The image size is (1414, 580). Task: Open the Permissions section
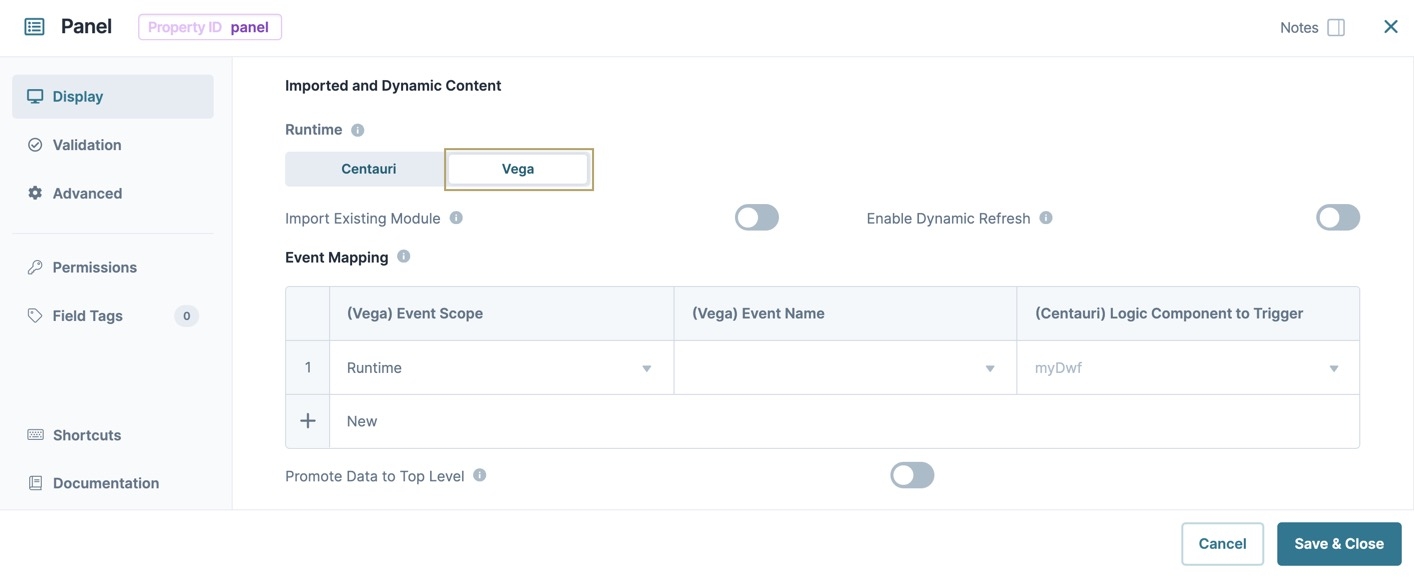[113, 267]
